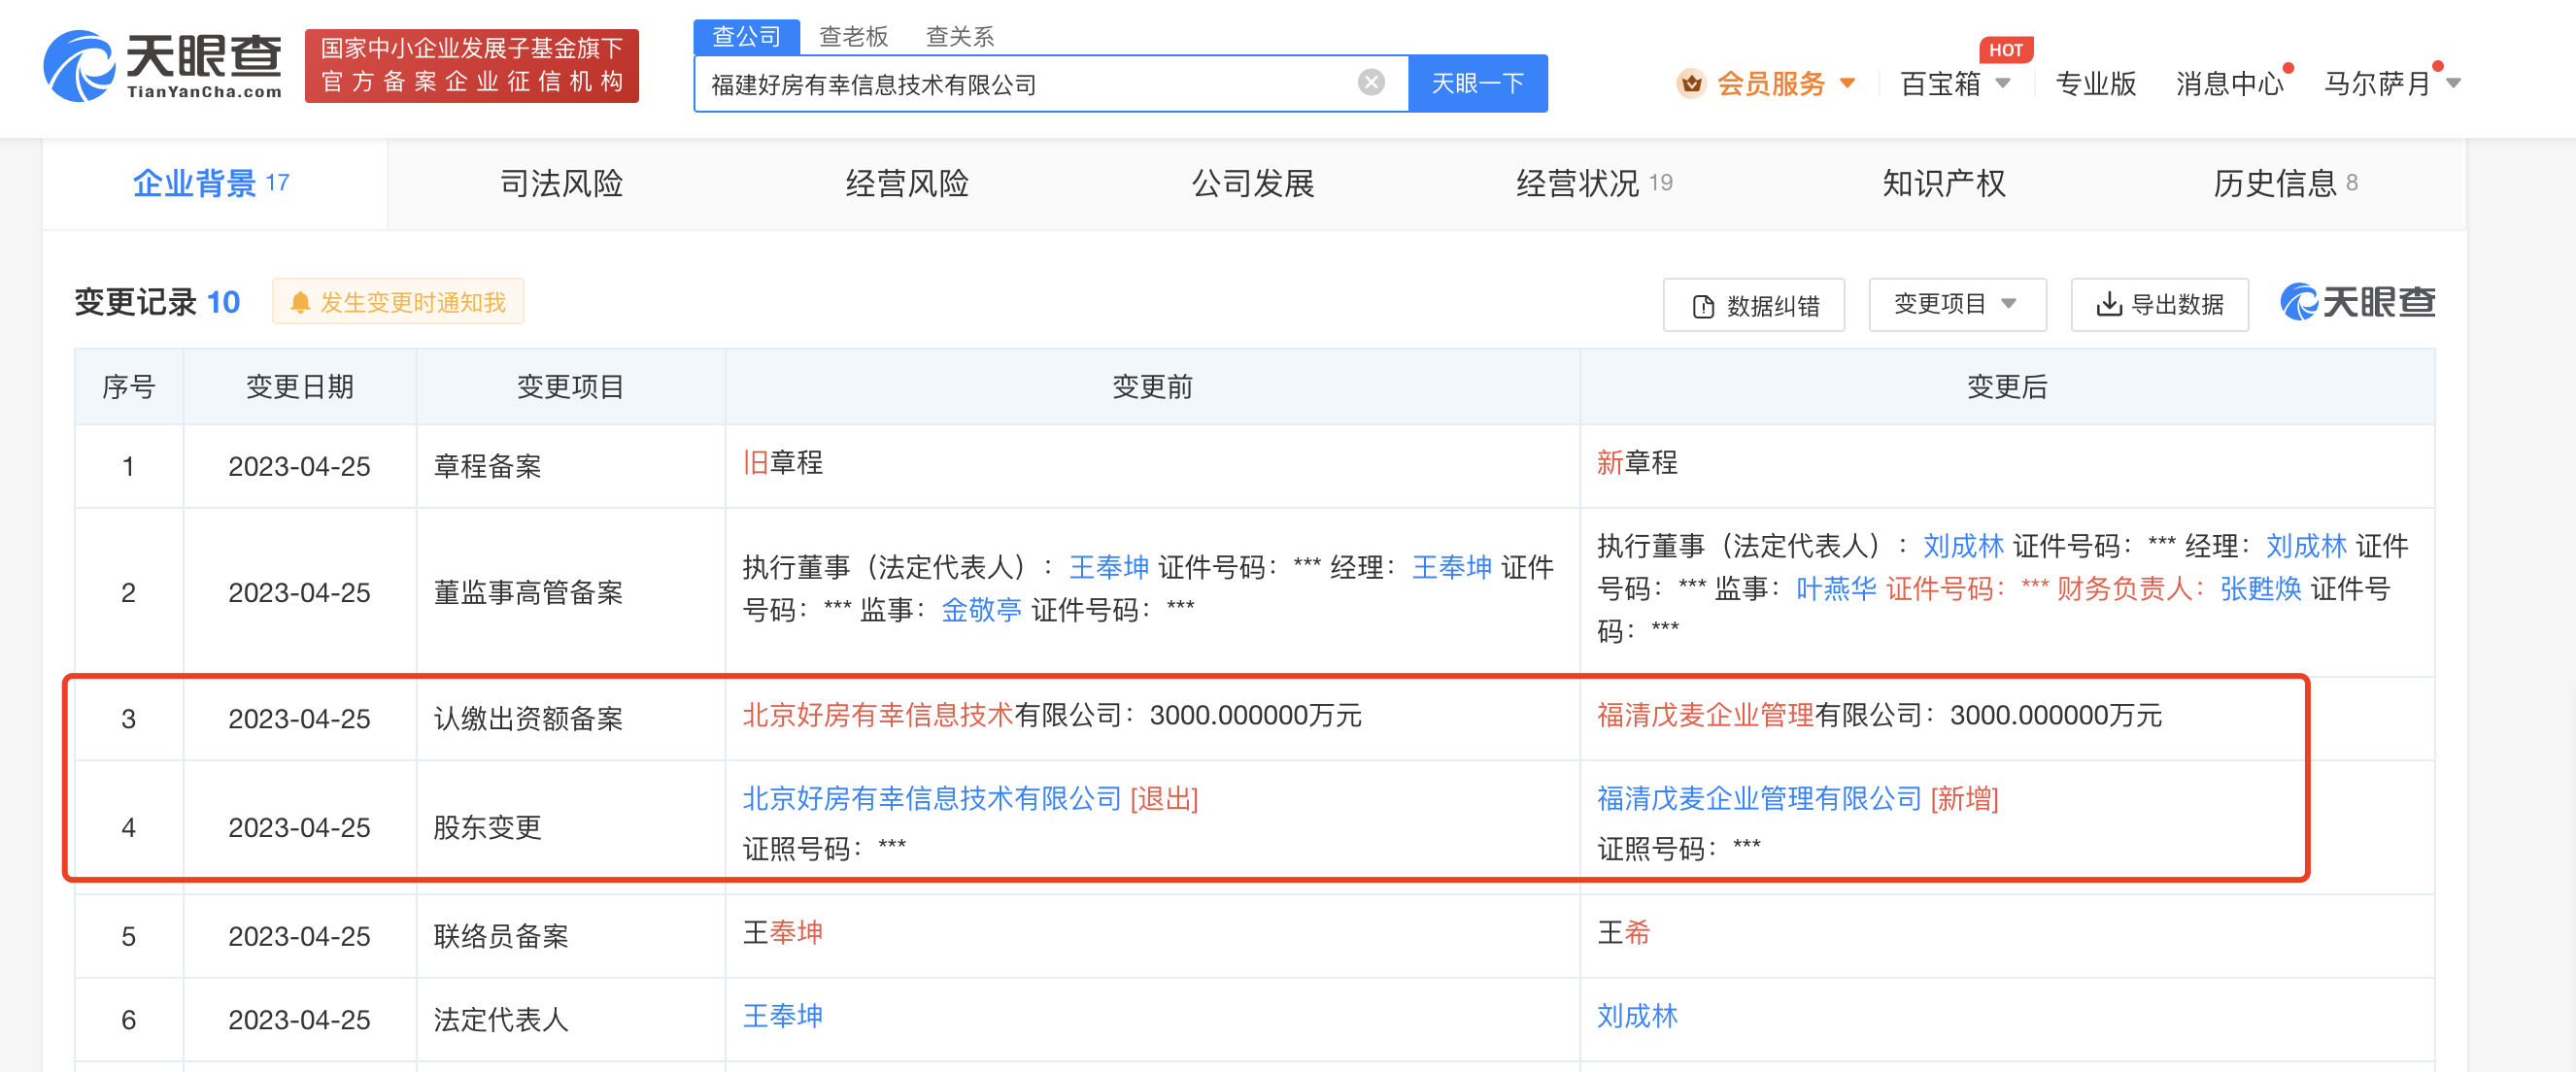Switch to the 企业背景 tab
The image size is (2576, 1072).
pos(213,184)
